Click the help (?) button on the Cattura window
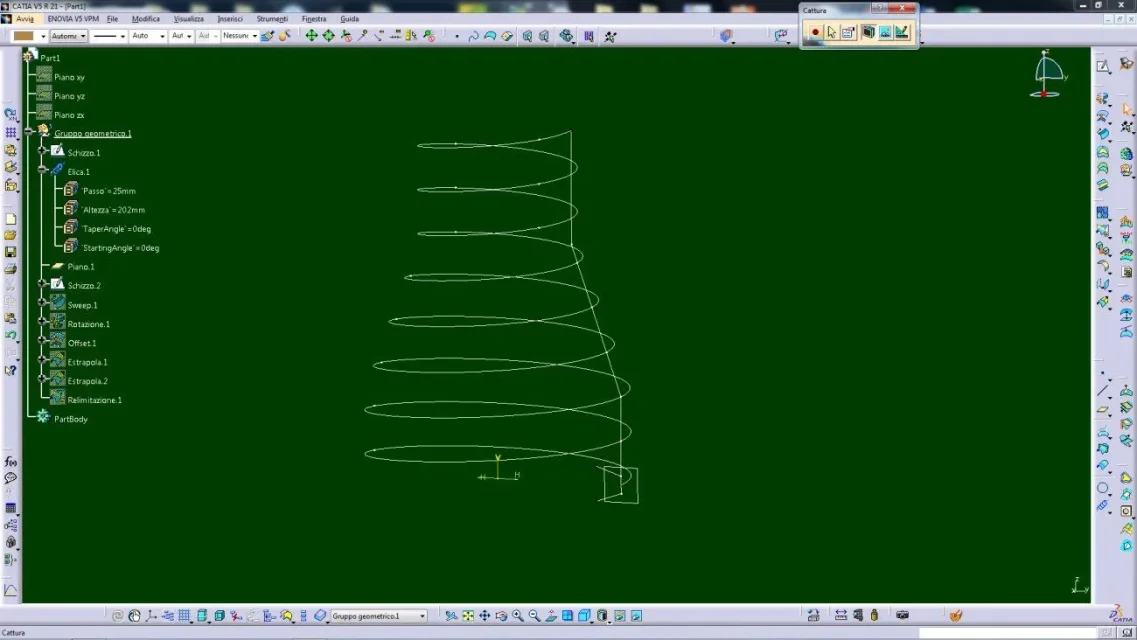Viewport: 1137px width, 640px height. click(880, 8)
